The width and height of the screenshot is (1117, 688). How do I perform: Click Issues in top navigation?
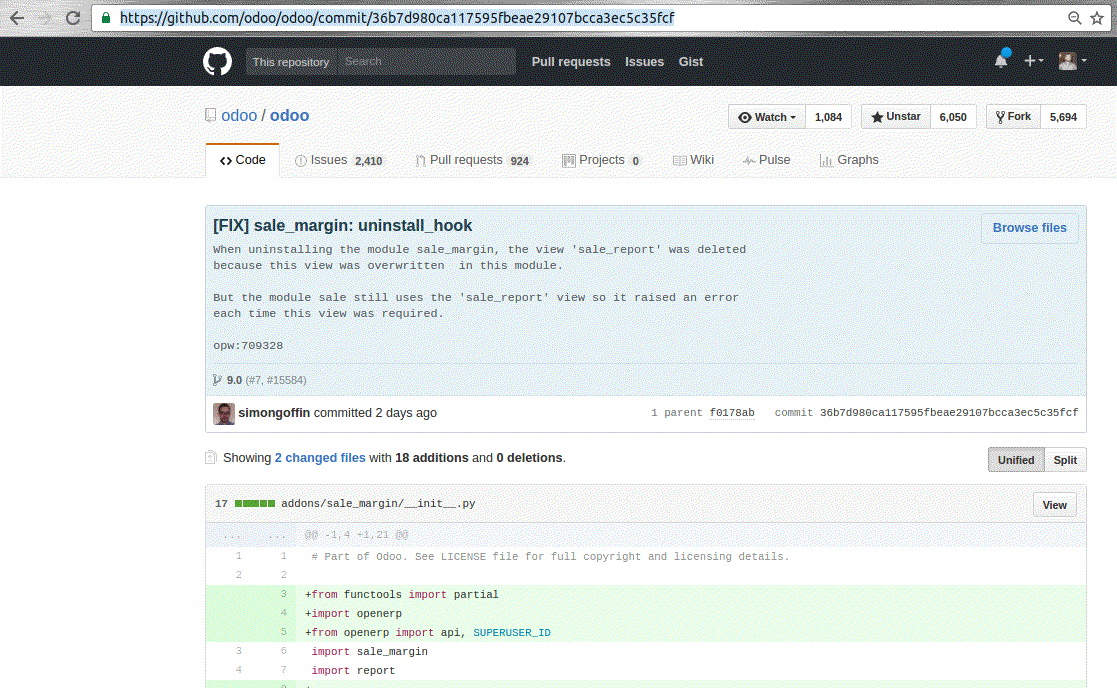[x=644, y=62]
